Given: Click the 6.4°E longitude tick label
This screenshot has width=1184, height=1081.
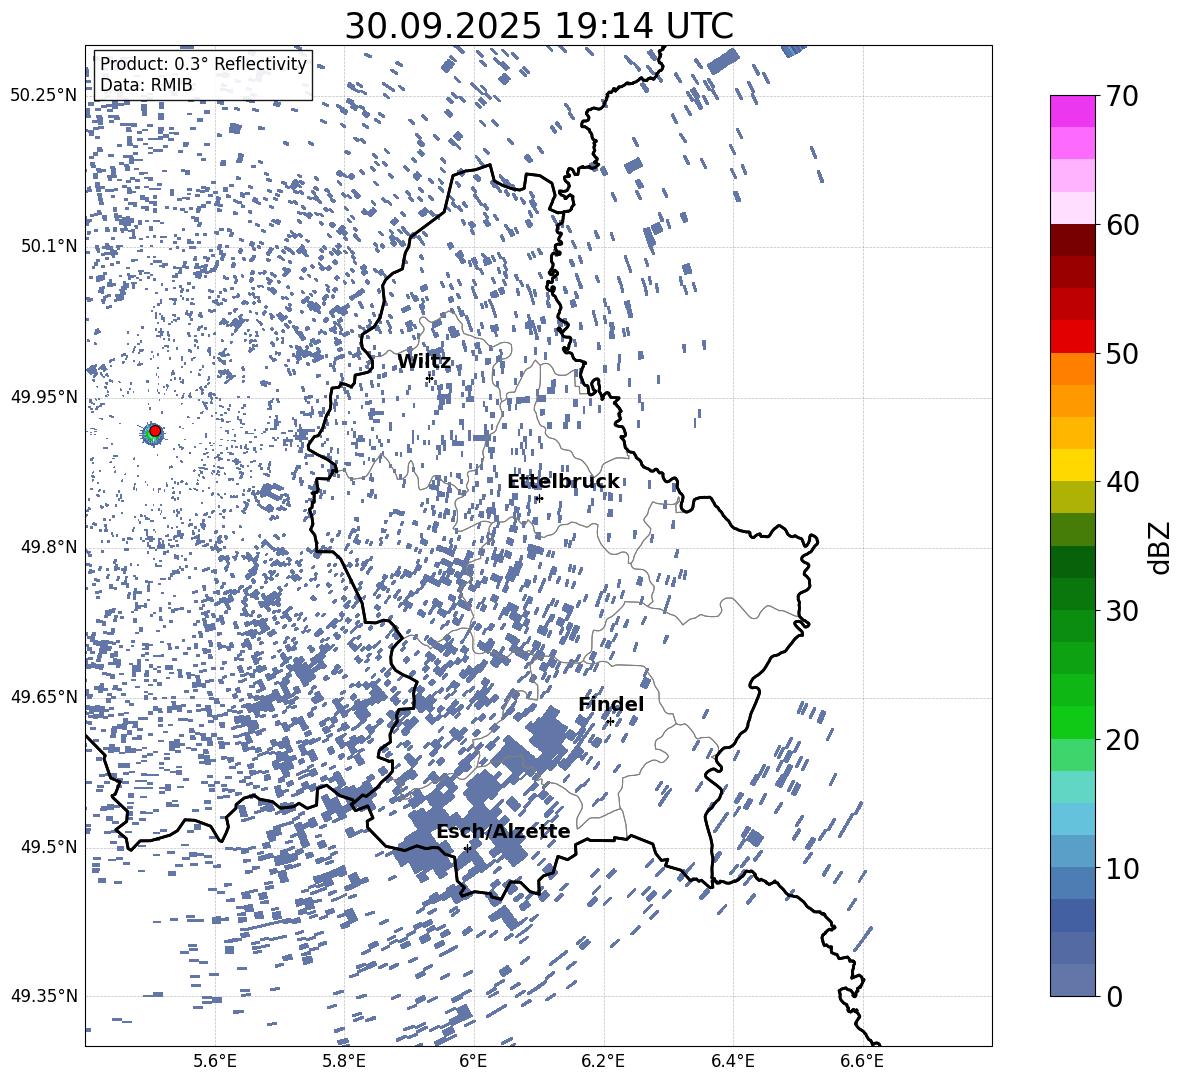Looking at the screenshot, I should (732, 1061).
